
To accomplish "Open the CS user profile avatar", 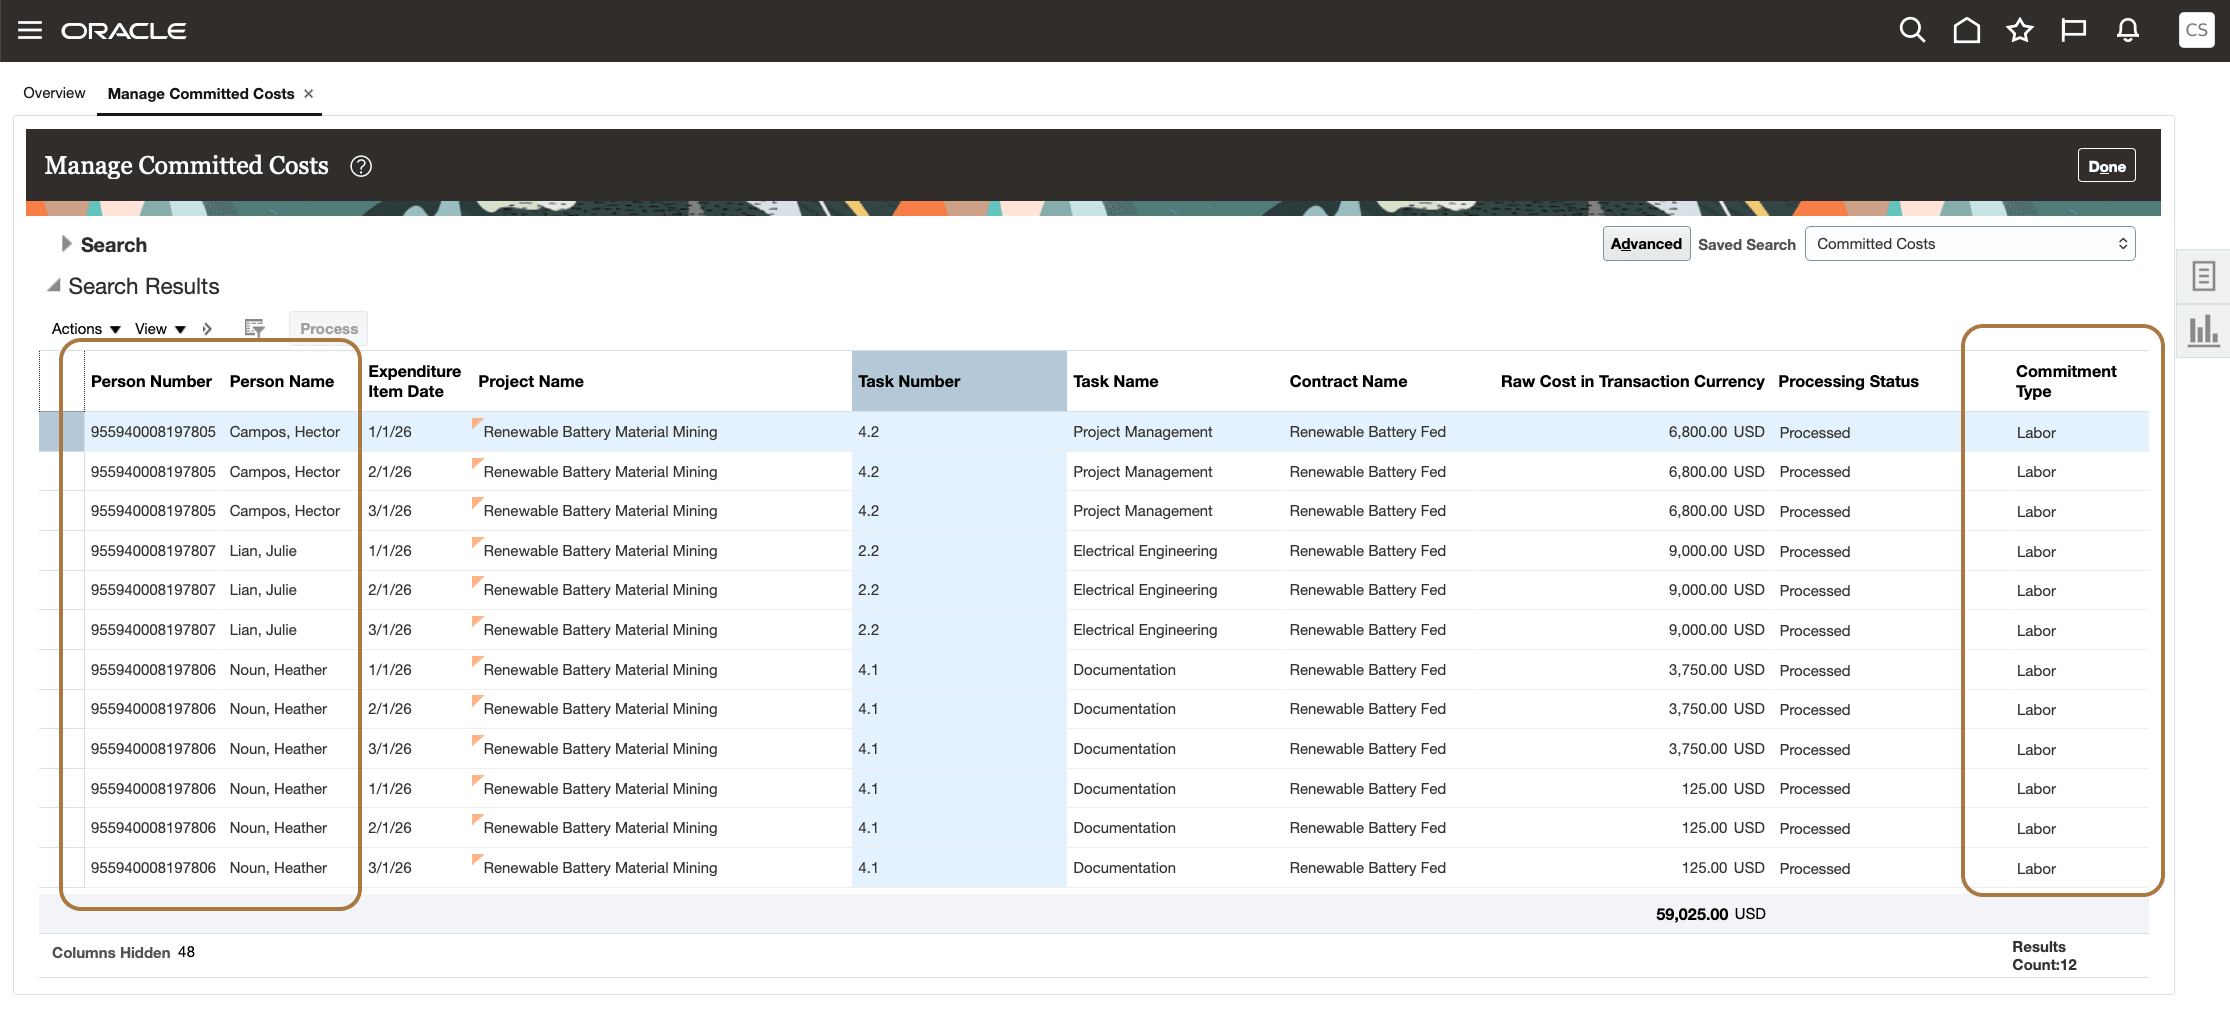I will 2196,30.
